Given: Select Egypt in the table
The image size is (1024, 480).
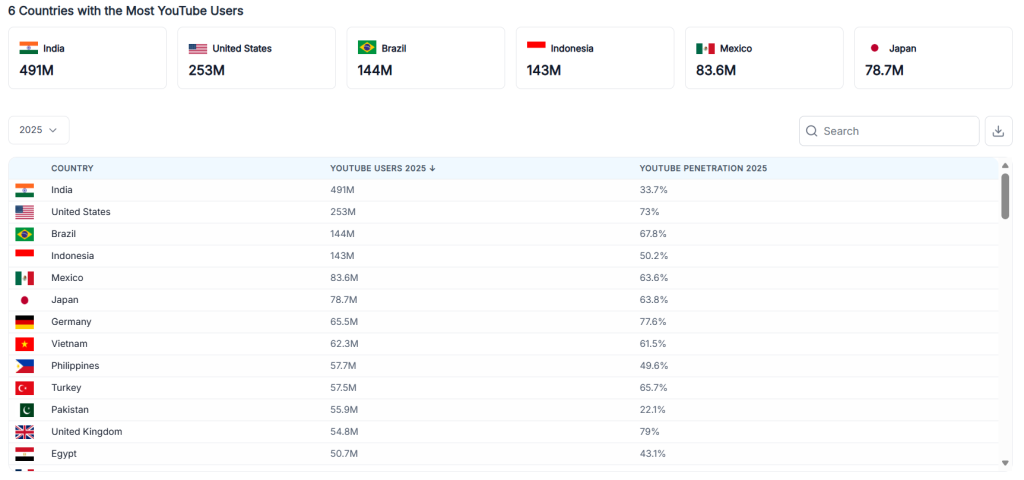Looking at the screenshot, I should coord(64,454).
